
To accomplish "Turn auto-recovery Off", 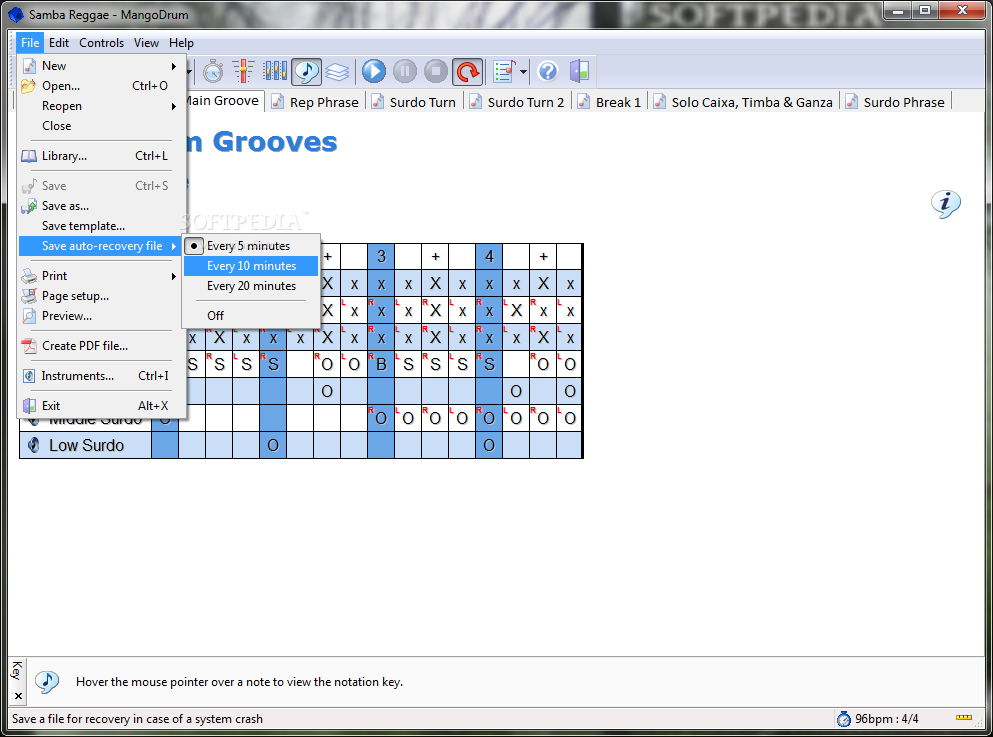I will tap(251, 315).
